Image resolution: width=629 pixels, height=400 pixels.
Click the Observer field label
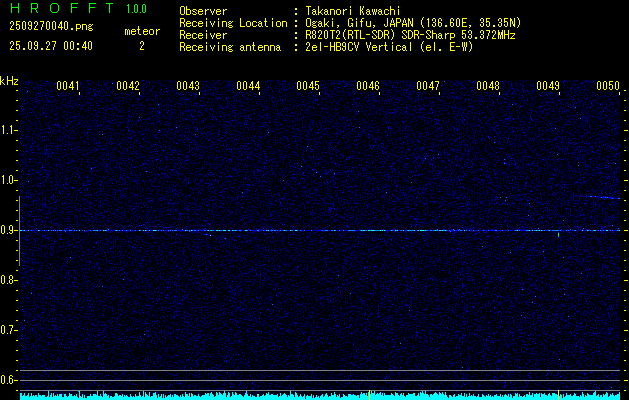[x=203, y=11]
